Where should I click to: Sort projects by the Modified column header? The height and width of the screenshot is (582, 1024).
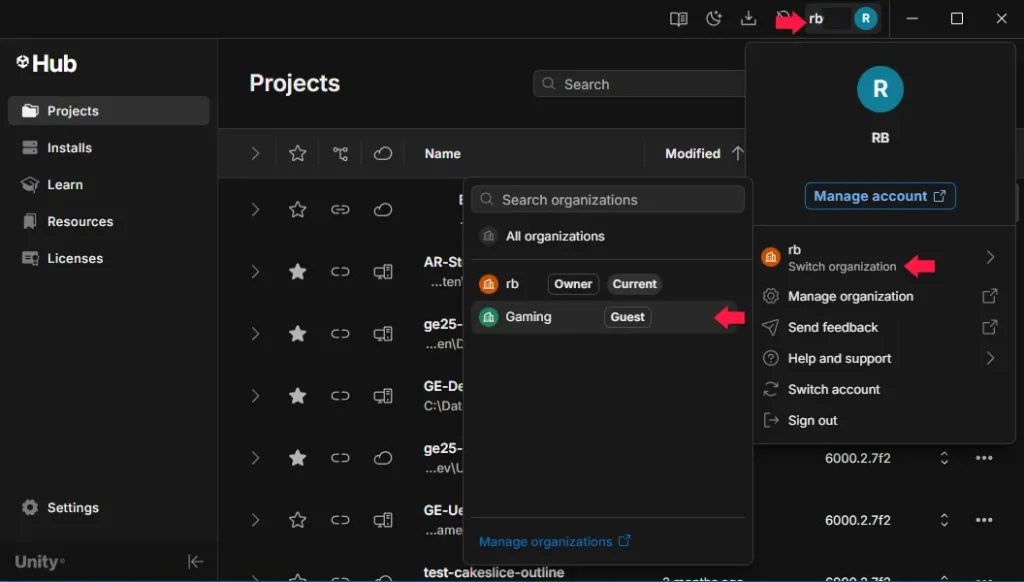point(693,153)
